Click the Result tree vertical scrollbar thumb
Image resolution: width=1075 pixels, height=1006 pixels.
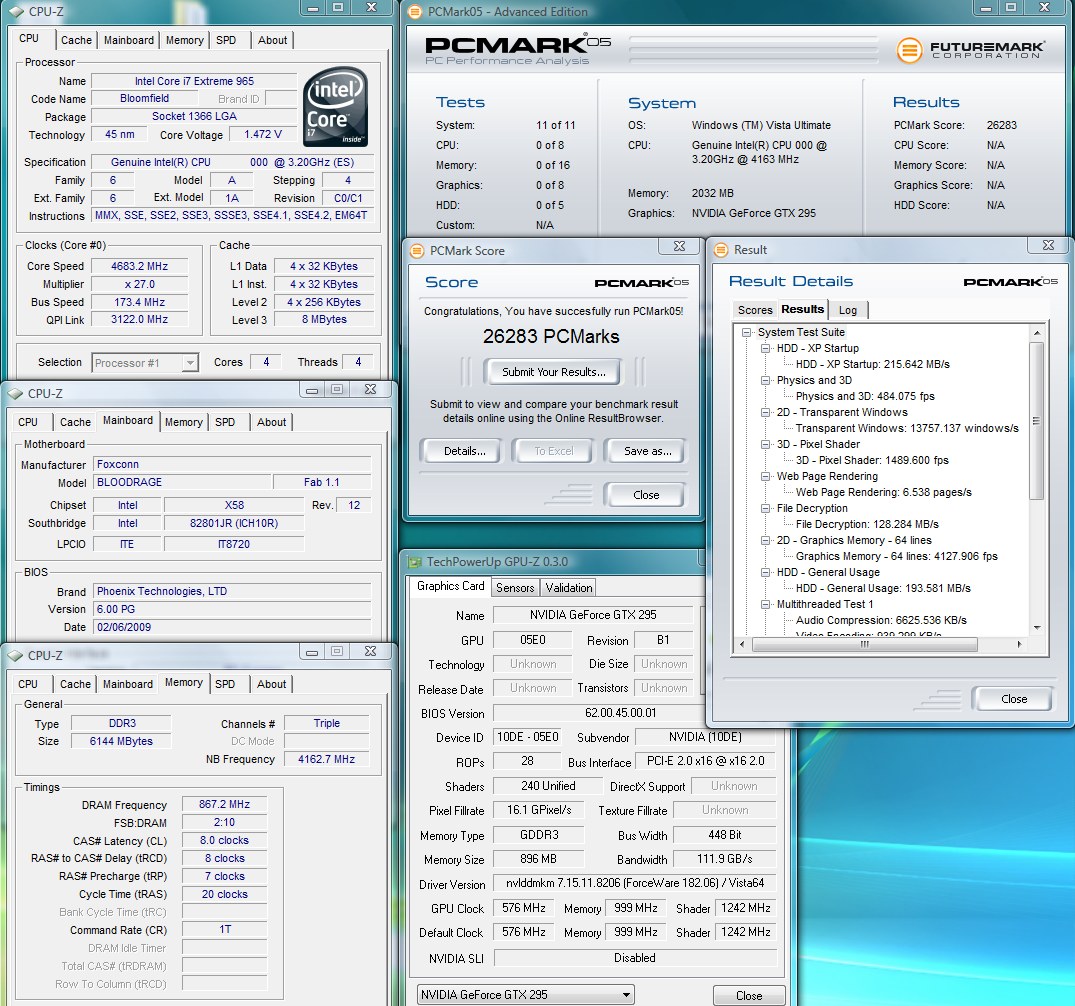1037,421
